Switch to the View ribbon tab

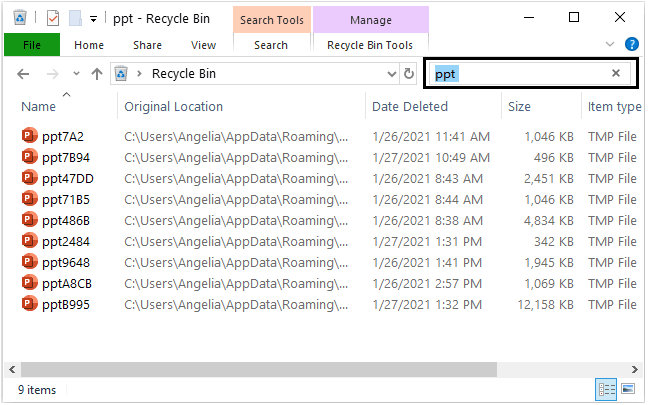203,45
